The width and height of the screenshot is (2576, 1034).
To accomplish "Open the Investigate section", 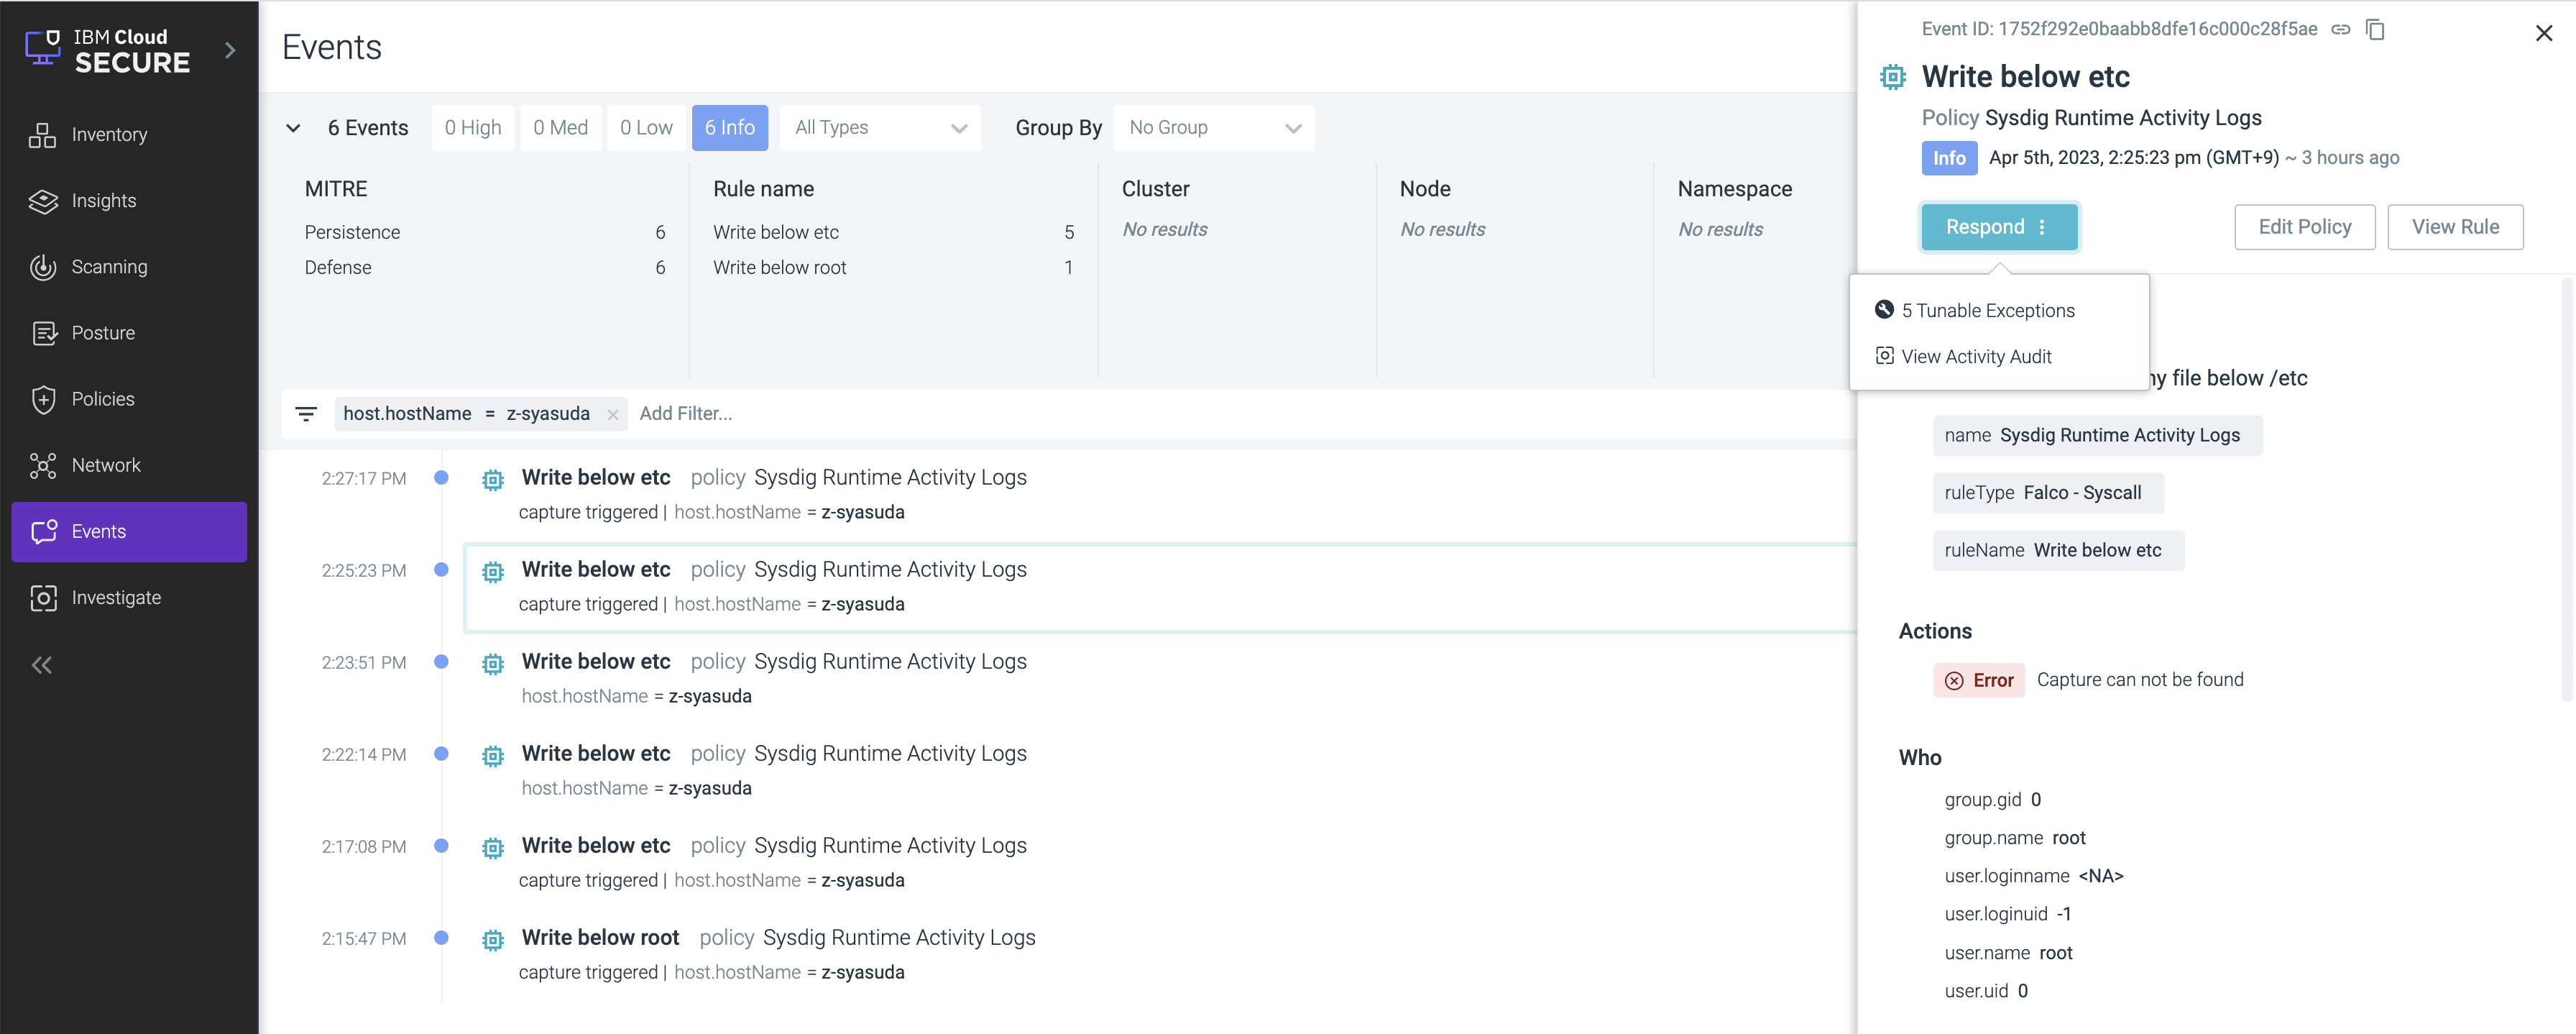I will (x=115, y=598).
